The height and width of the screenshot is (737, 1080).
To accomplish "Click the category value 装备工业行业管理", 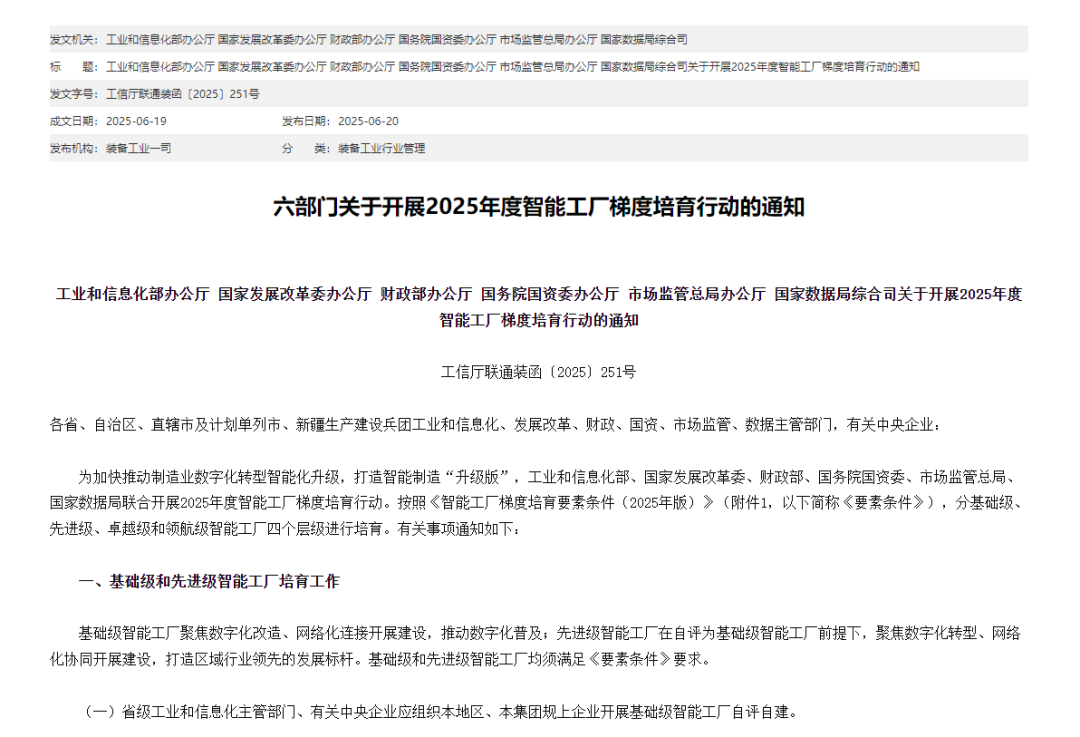I will 381,148.
